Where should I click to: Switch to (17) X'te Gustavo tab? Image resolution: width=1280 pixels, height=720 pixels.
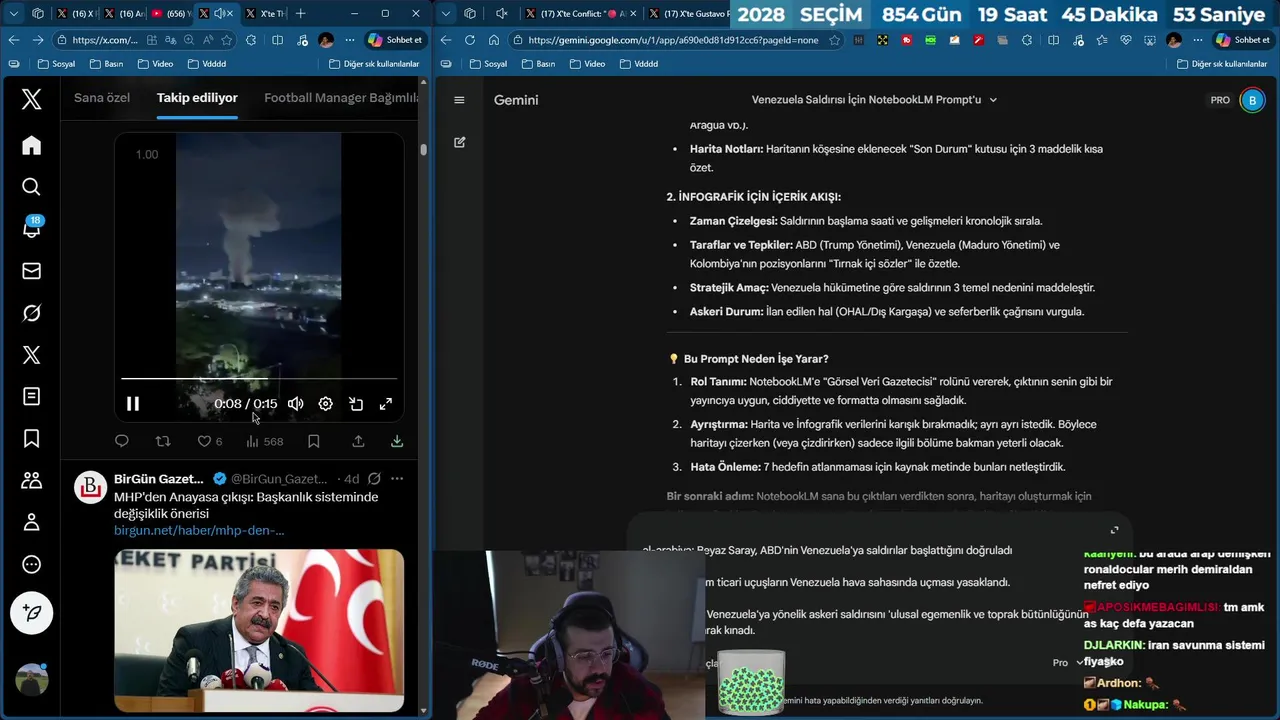(689, 13)
